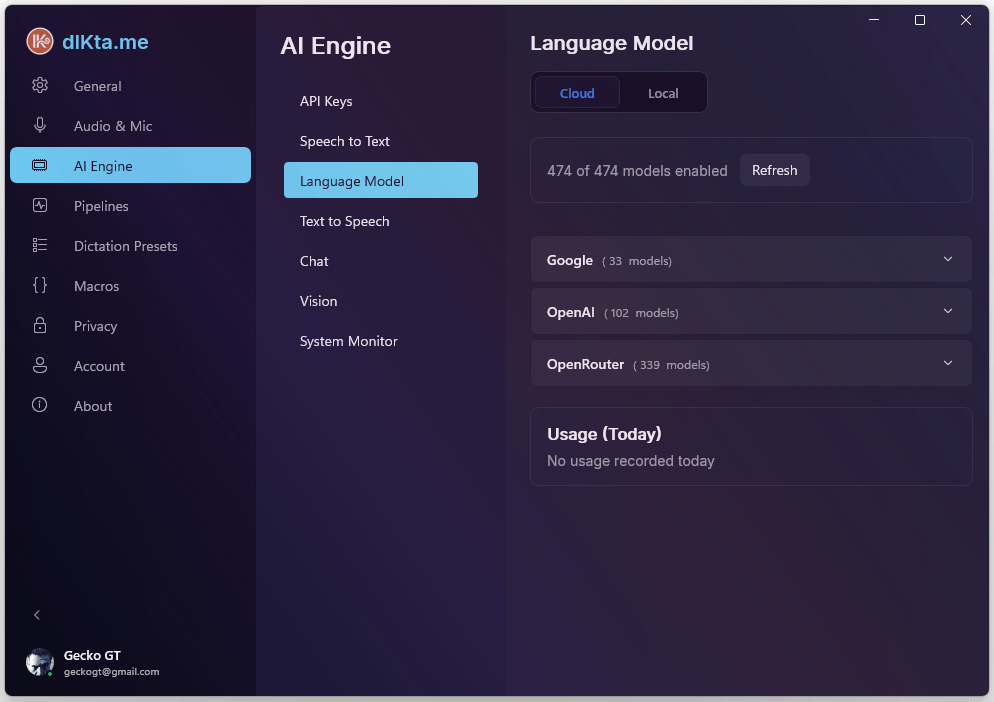Expand the OpenRouter models group

click(751, 363)
